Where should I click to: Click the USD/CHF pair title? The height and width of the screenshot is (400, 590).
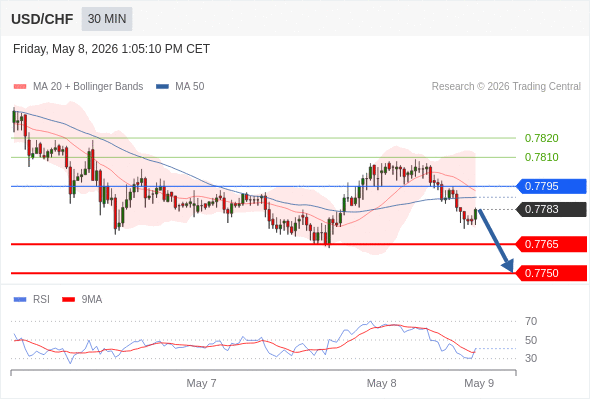(x=42, y=19)
